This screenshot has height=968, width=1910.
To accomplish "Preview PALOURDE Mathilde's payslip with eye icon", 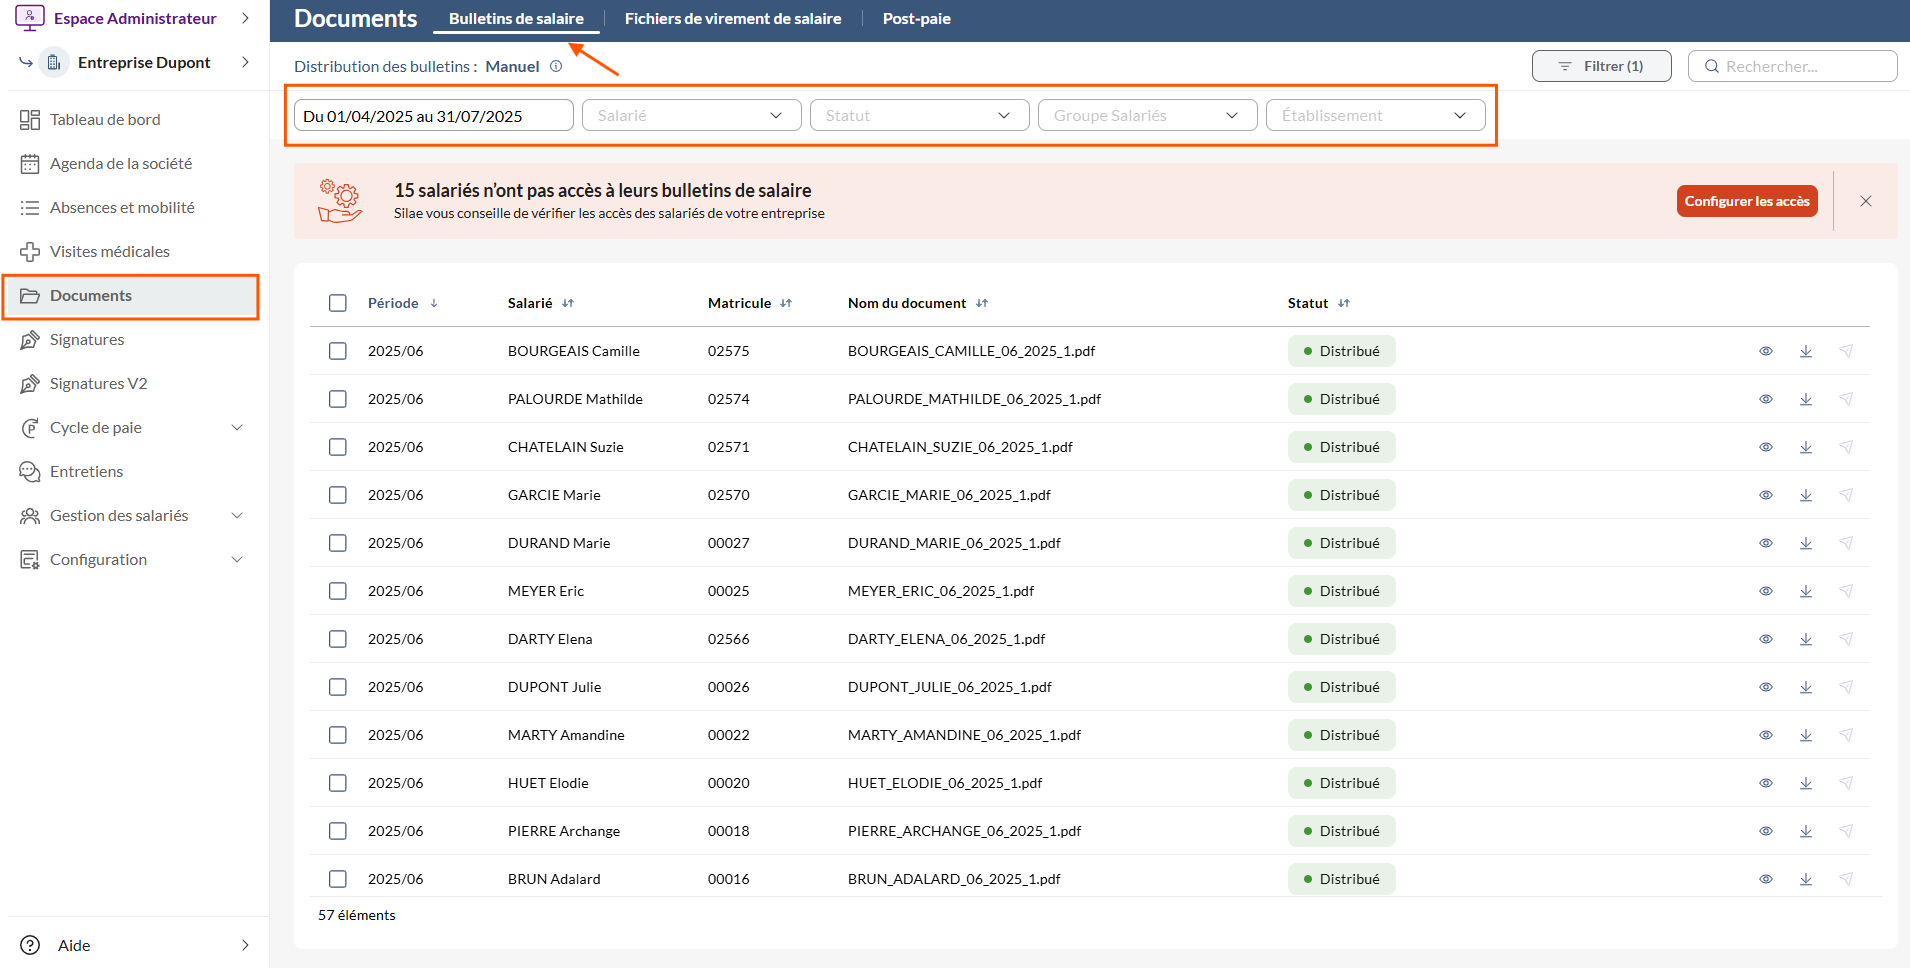I will (x=1766, y=399).
